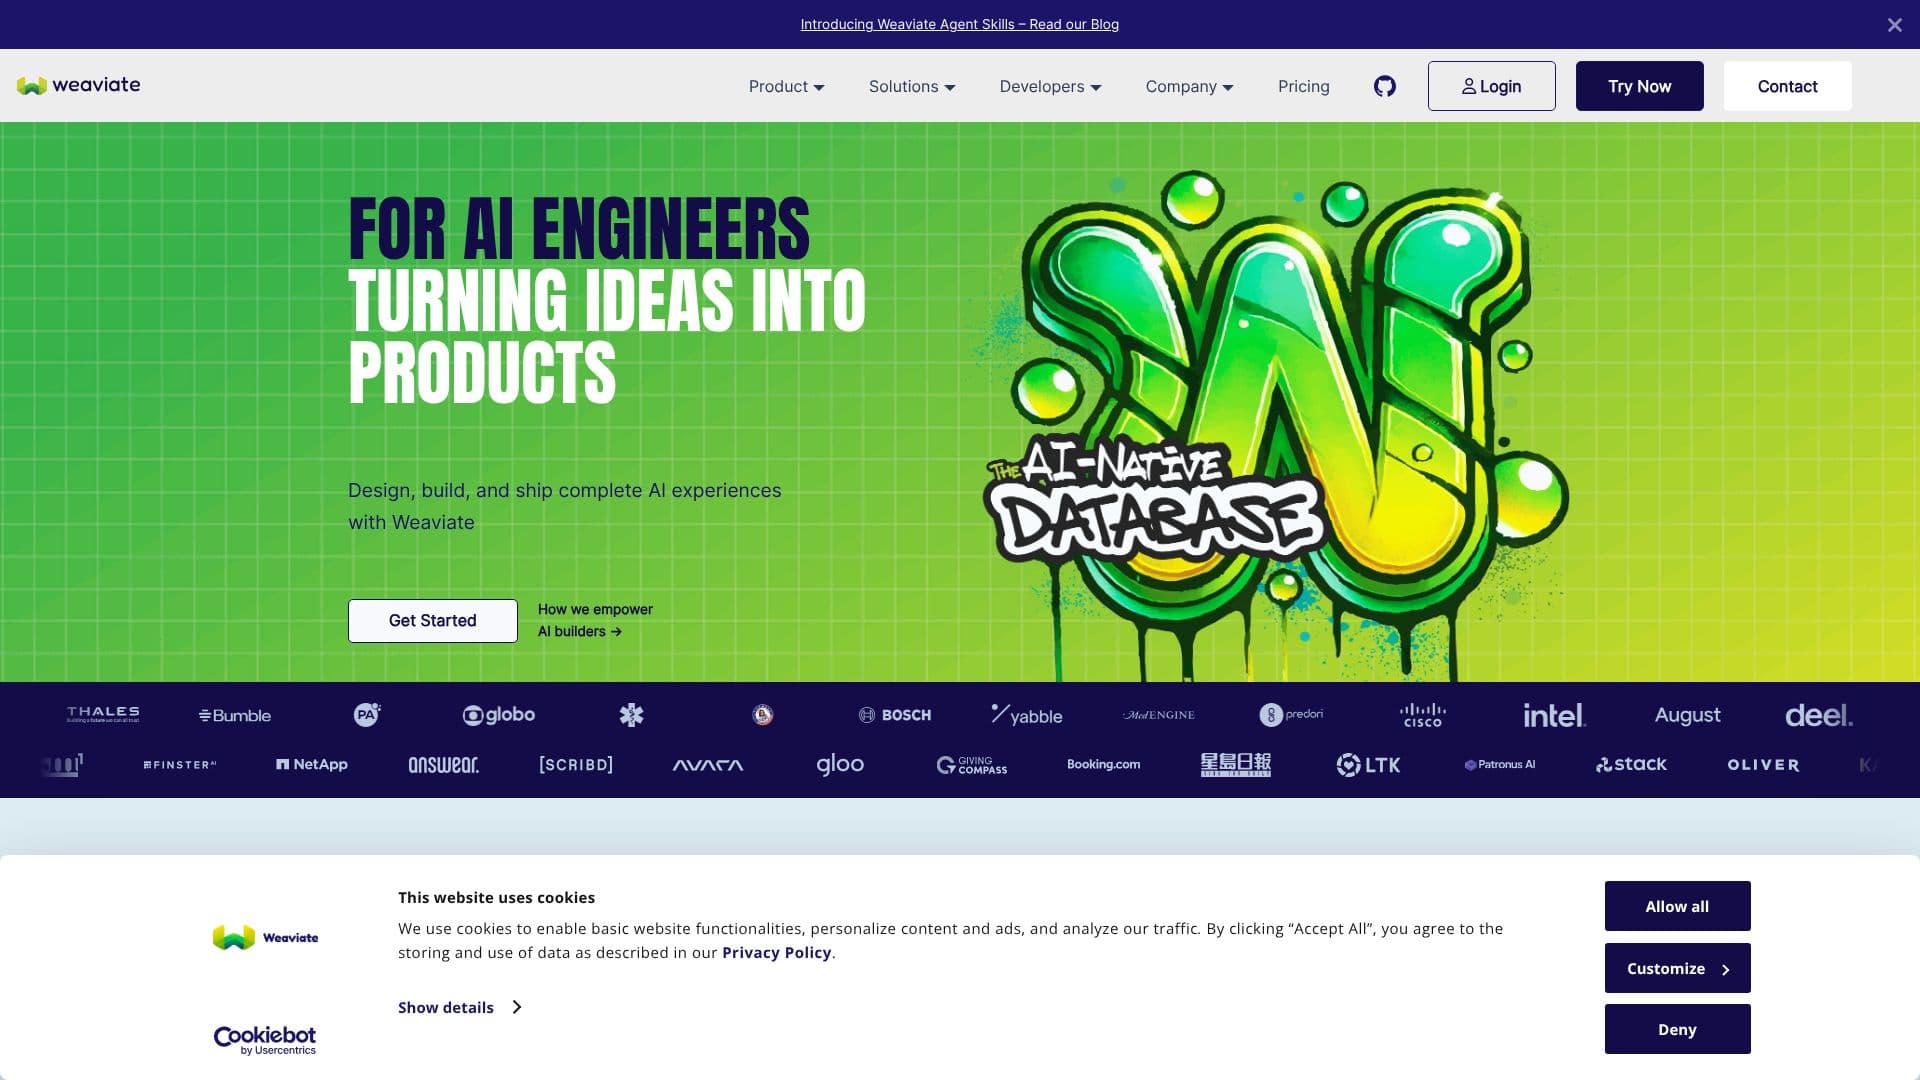
Task: Click the Get Started button
Action: tap(432, 621)
